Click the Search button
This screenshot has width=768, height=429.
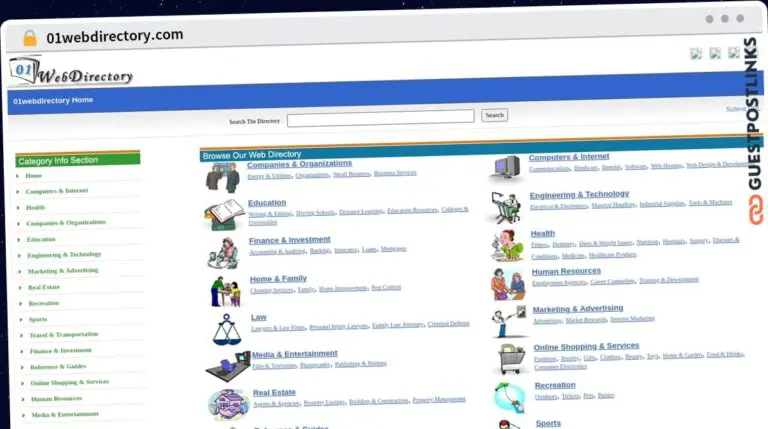tap(494, 116)
